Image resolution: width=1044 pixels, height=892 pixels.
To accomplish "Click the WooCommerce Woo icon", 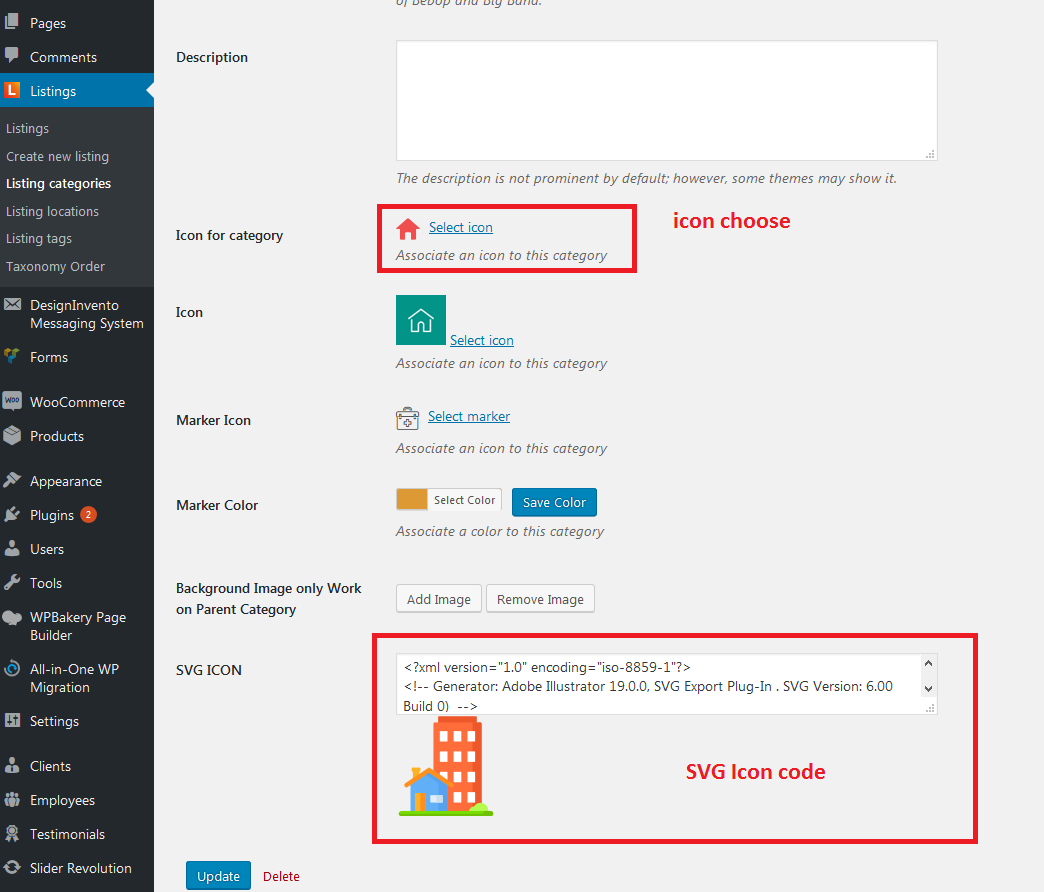I will (x=12, y=401).
